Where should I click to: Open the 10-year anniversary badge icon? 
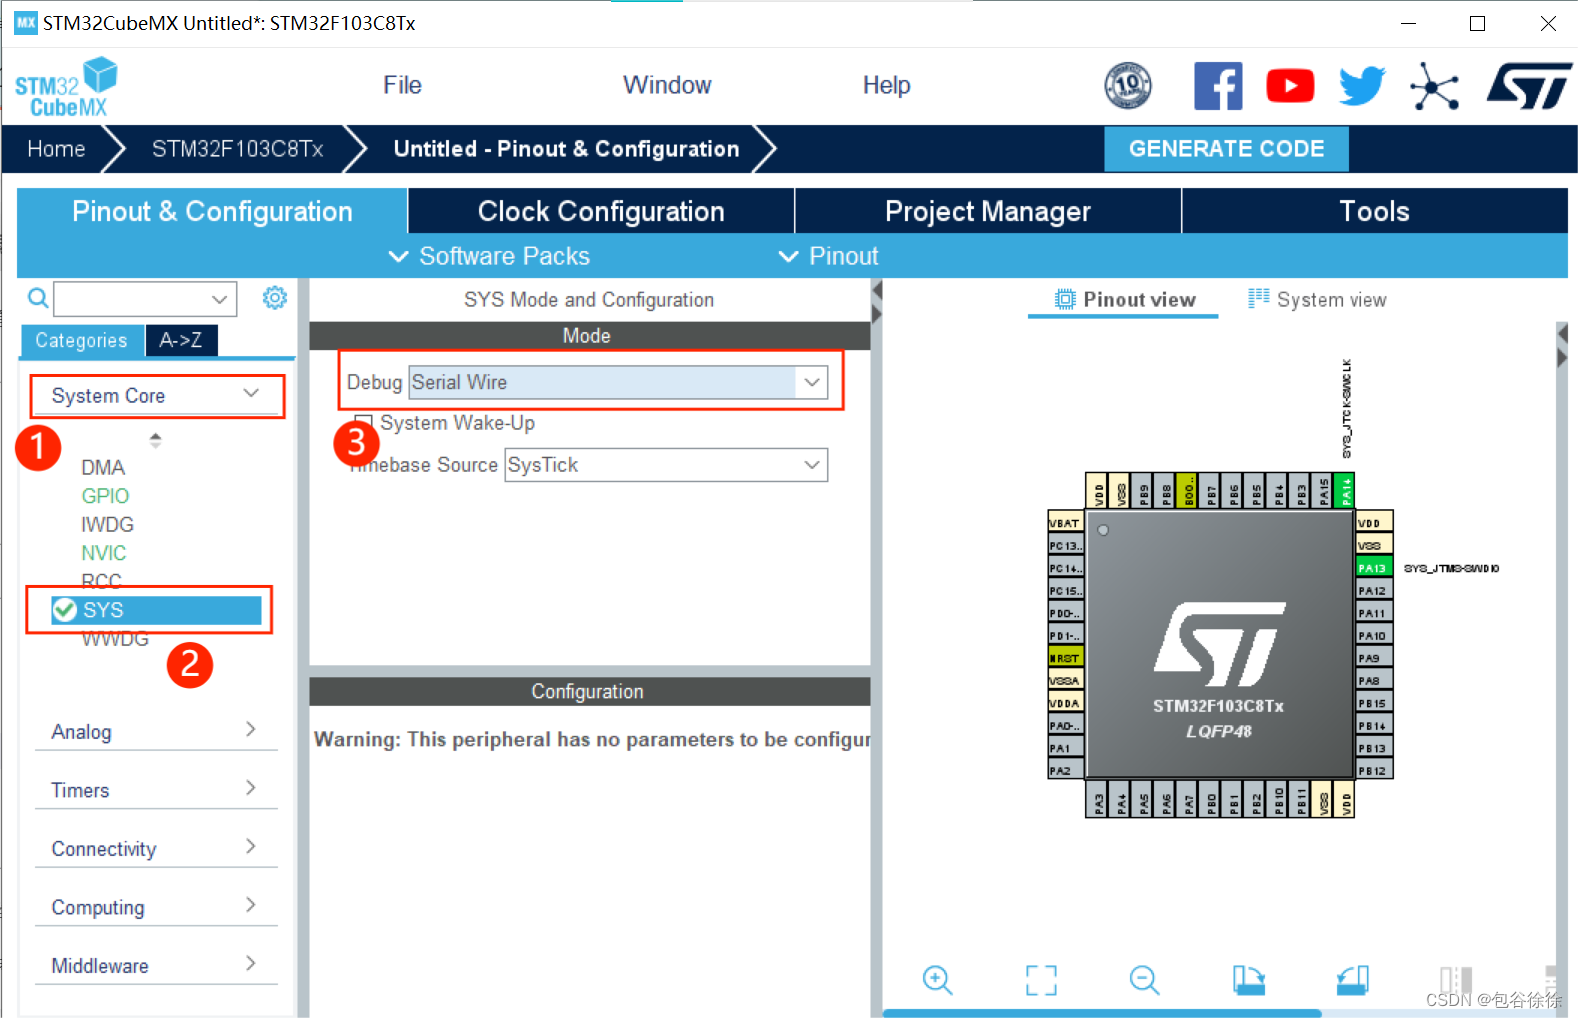tap(1127, 86)
